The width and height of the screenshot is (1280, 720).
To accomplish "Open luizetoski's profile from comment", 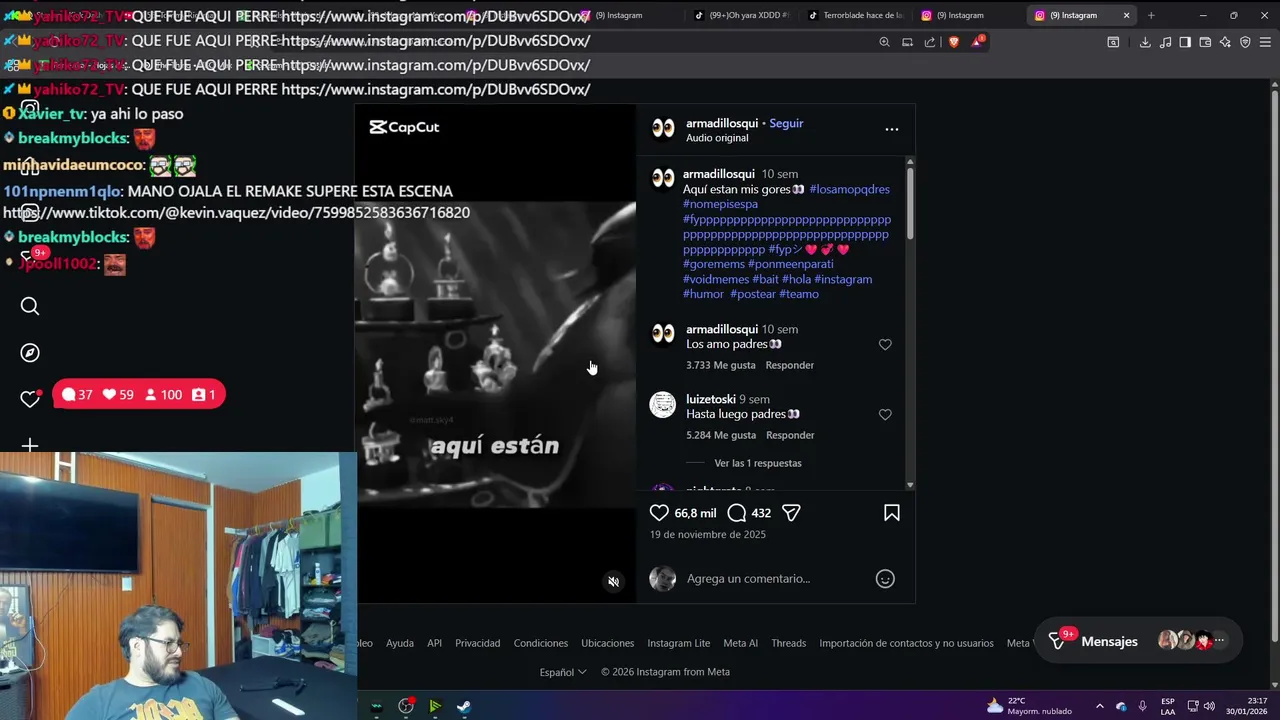I will (711, 399).
